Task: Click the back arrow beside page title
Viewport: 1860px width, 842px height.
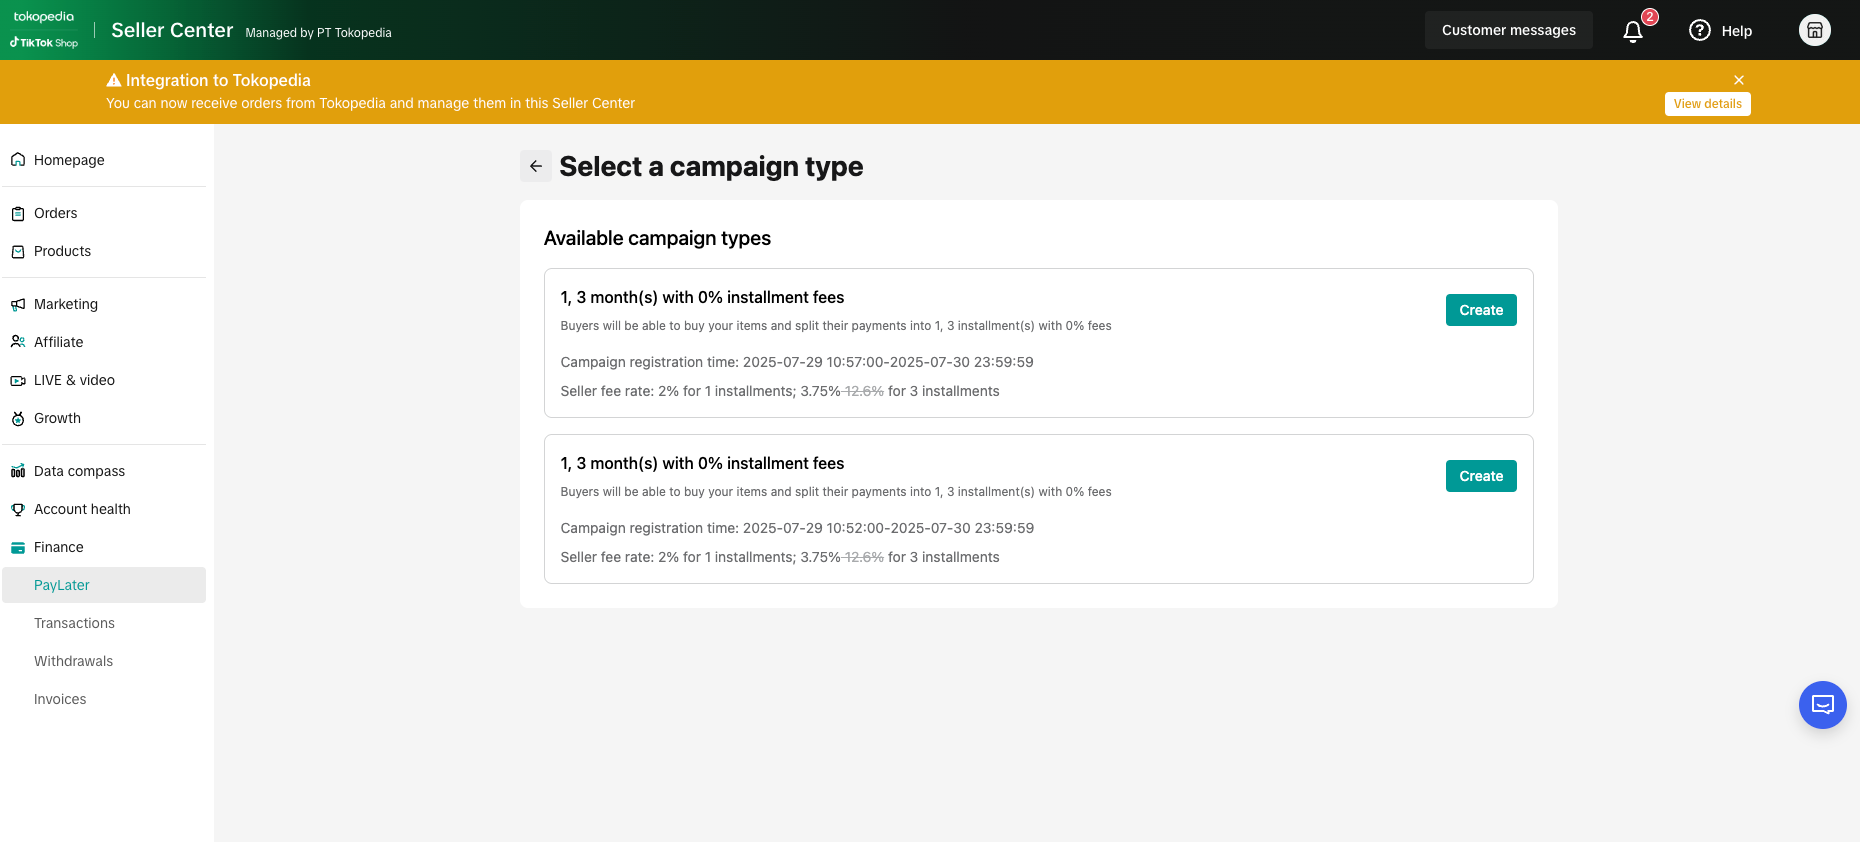Action: pos(536,166)
